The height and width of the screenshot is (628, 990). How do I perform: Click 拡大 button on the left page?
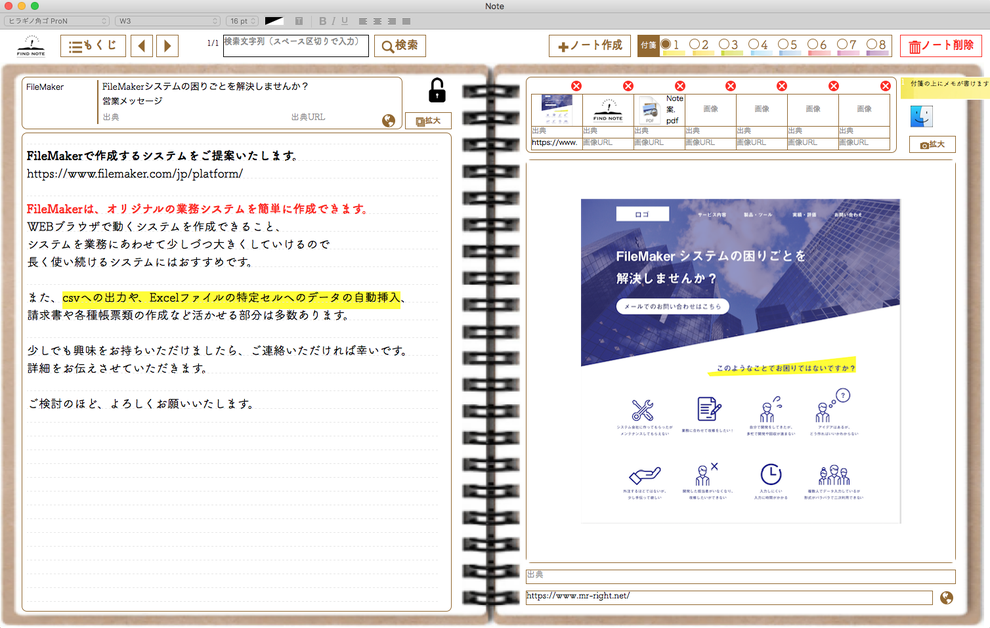(428, 121)
